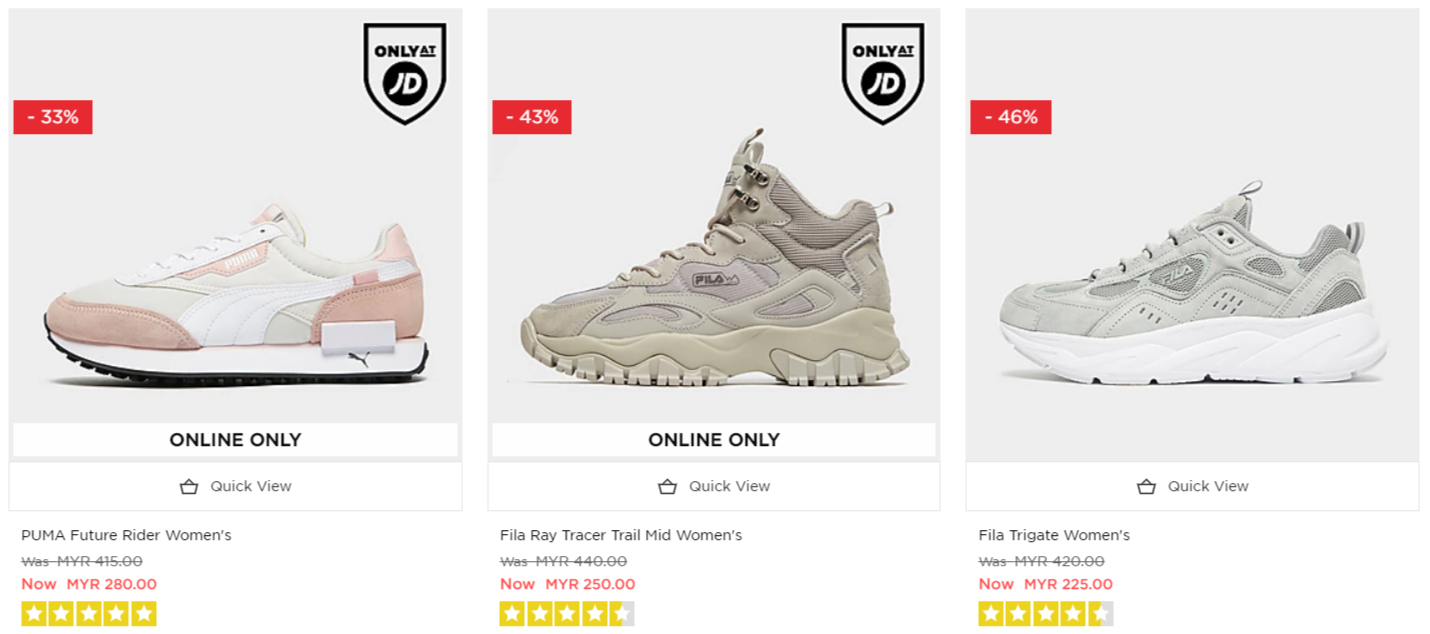The image size is (1430, 634).
Task: Click basket icon in PUMA Quick View
Action: point(189,487)
